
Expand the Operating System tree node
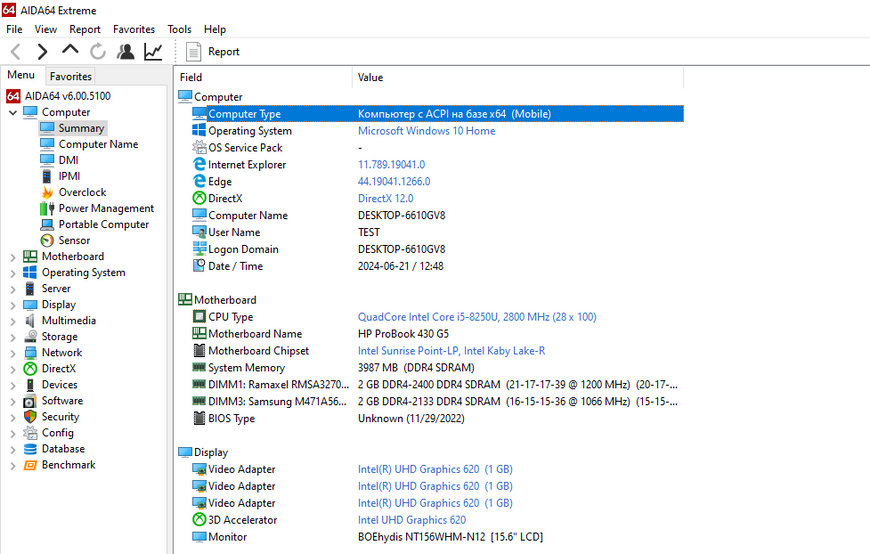click(x=13, y=273)
